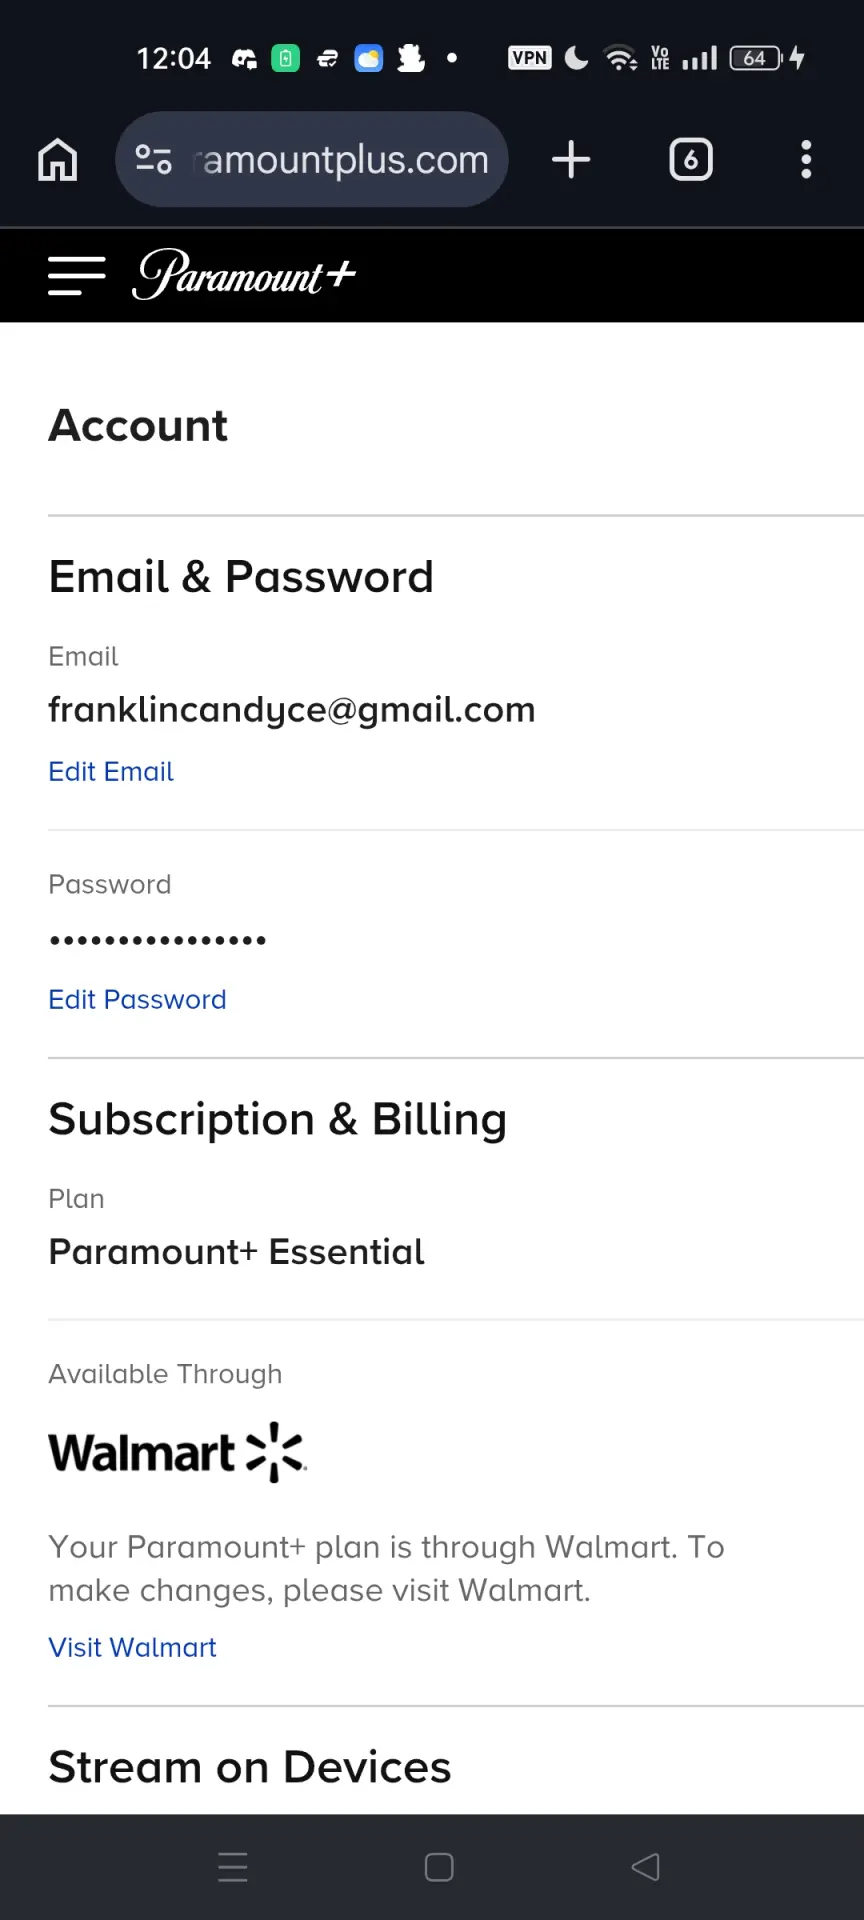Show the open tabs switcher
Viewport: 864px width, 1920px height.
pos(691,160)
